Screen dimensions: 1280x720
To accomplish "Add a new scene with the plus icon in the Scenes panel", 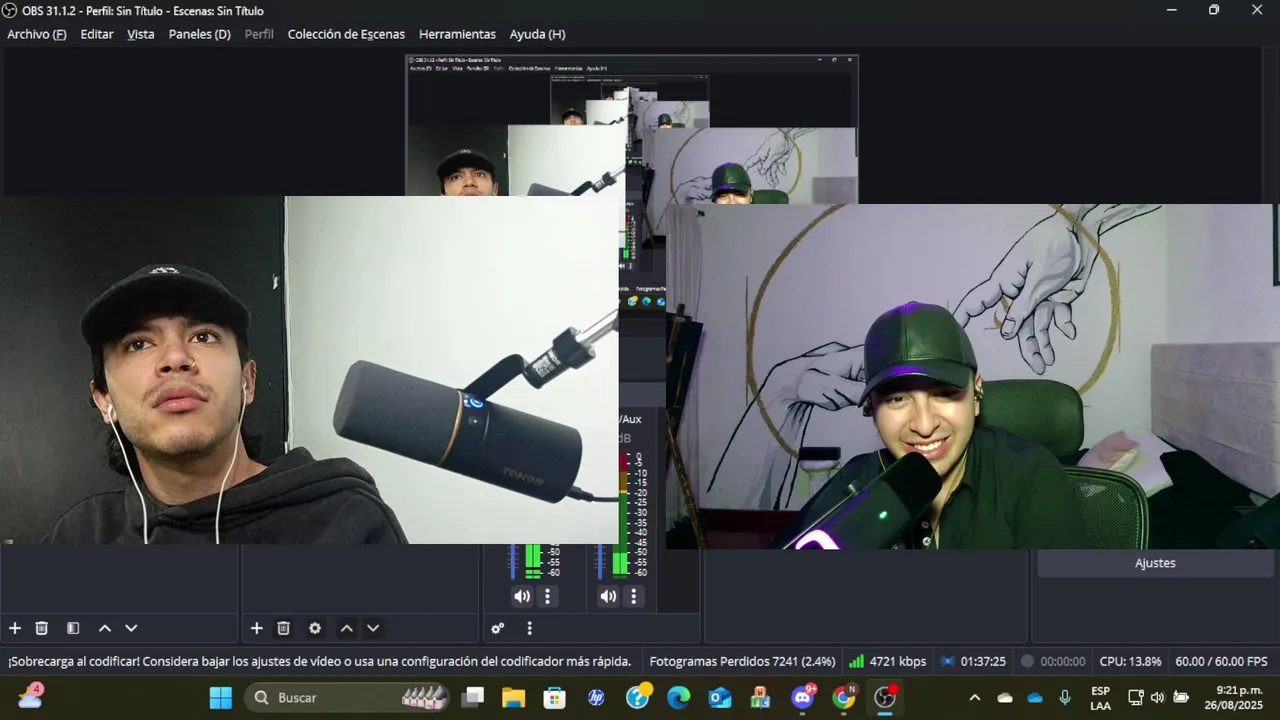I will pos(15,628).
